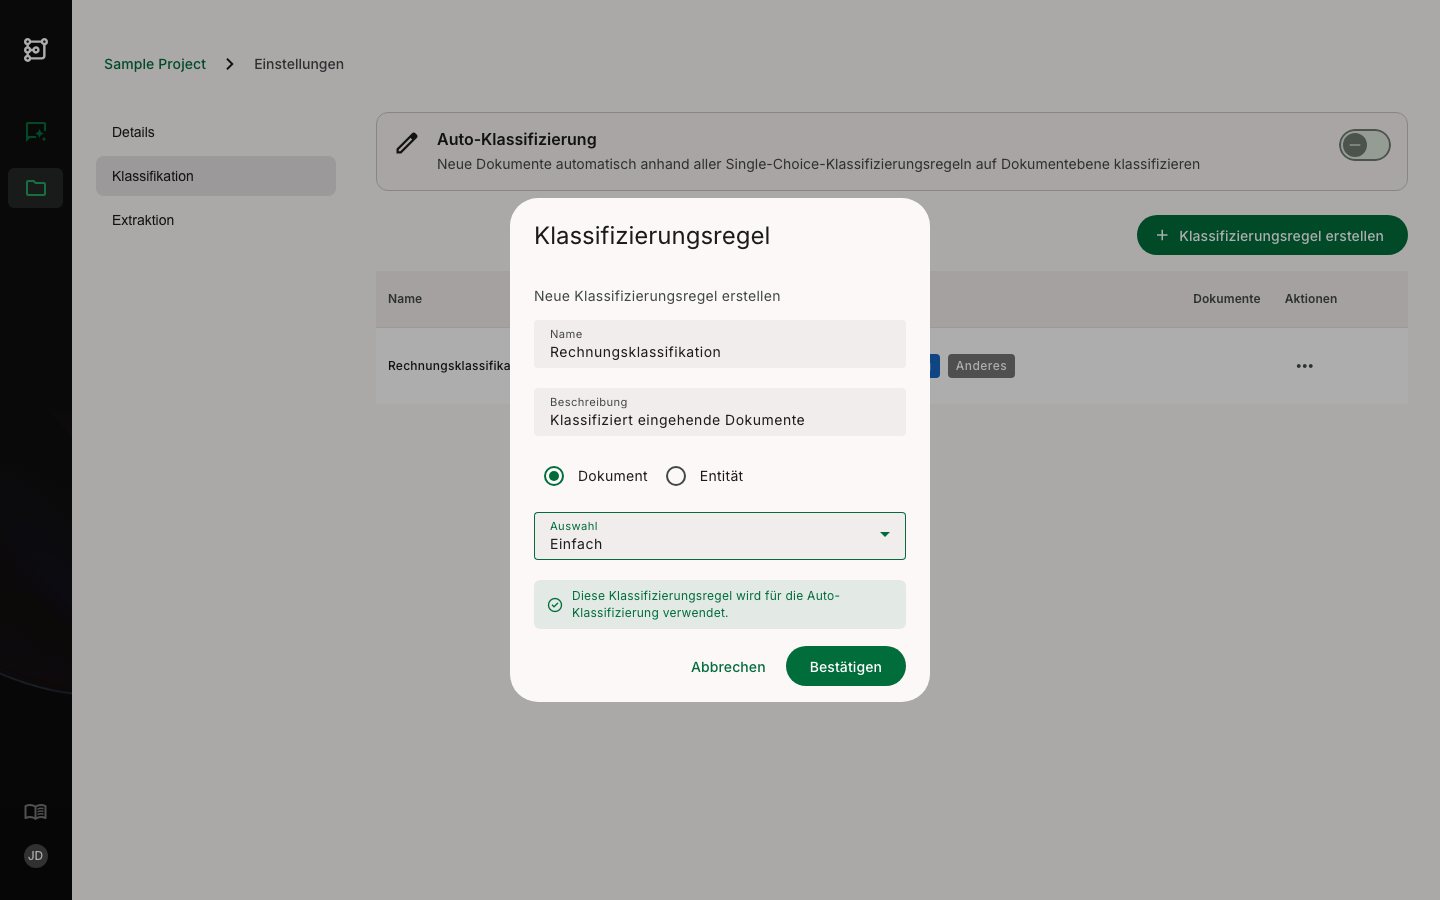Click the checkmark icon in the info notice
1440x900 pixels.
pos(555,605)
